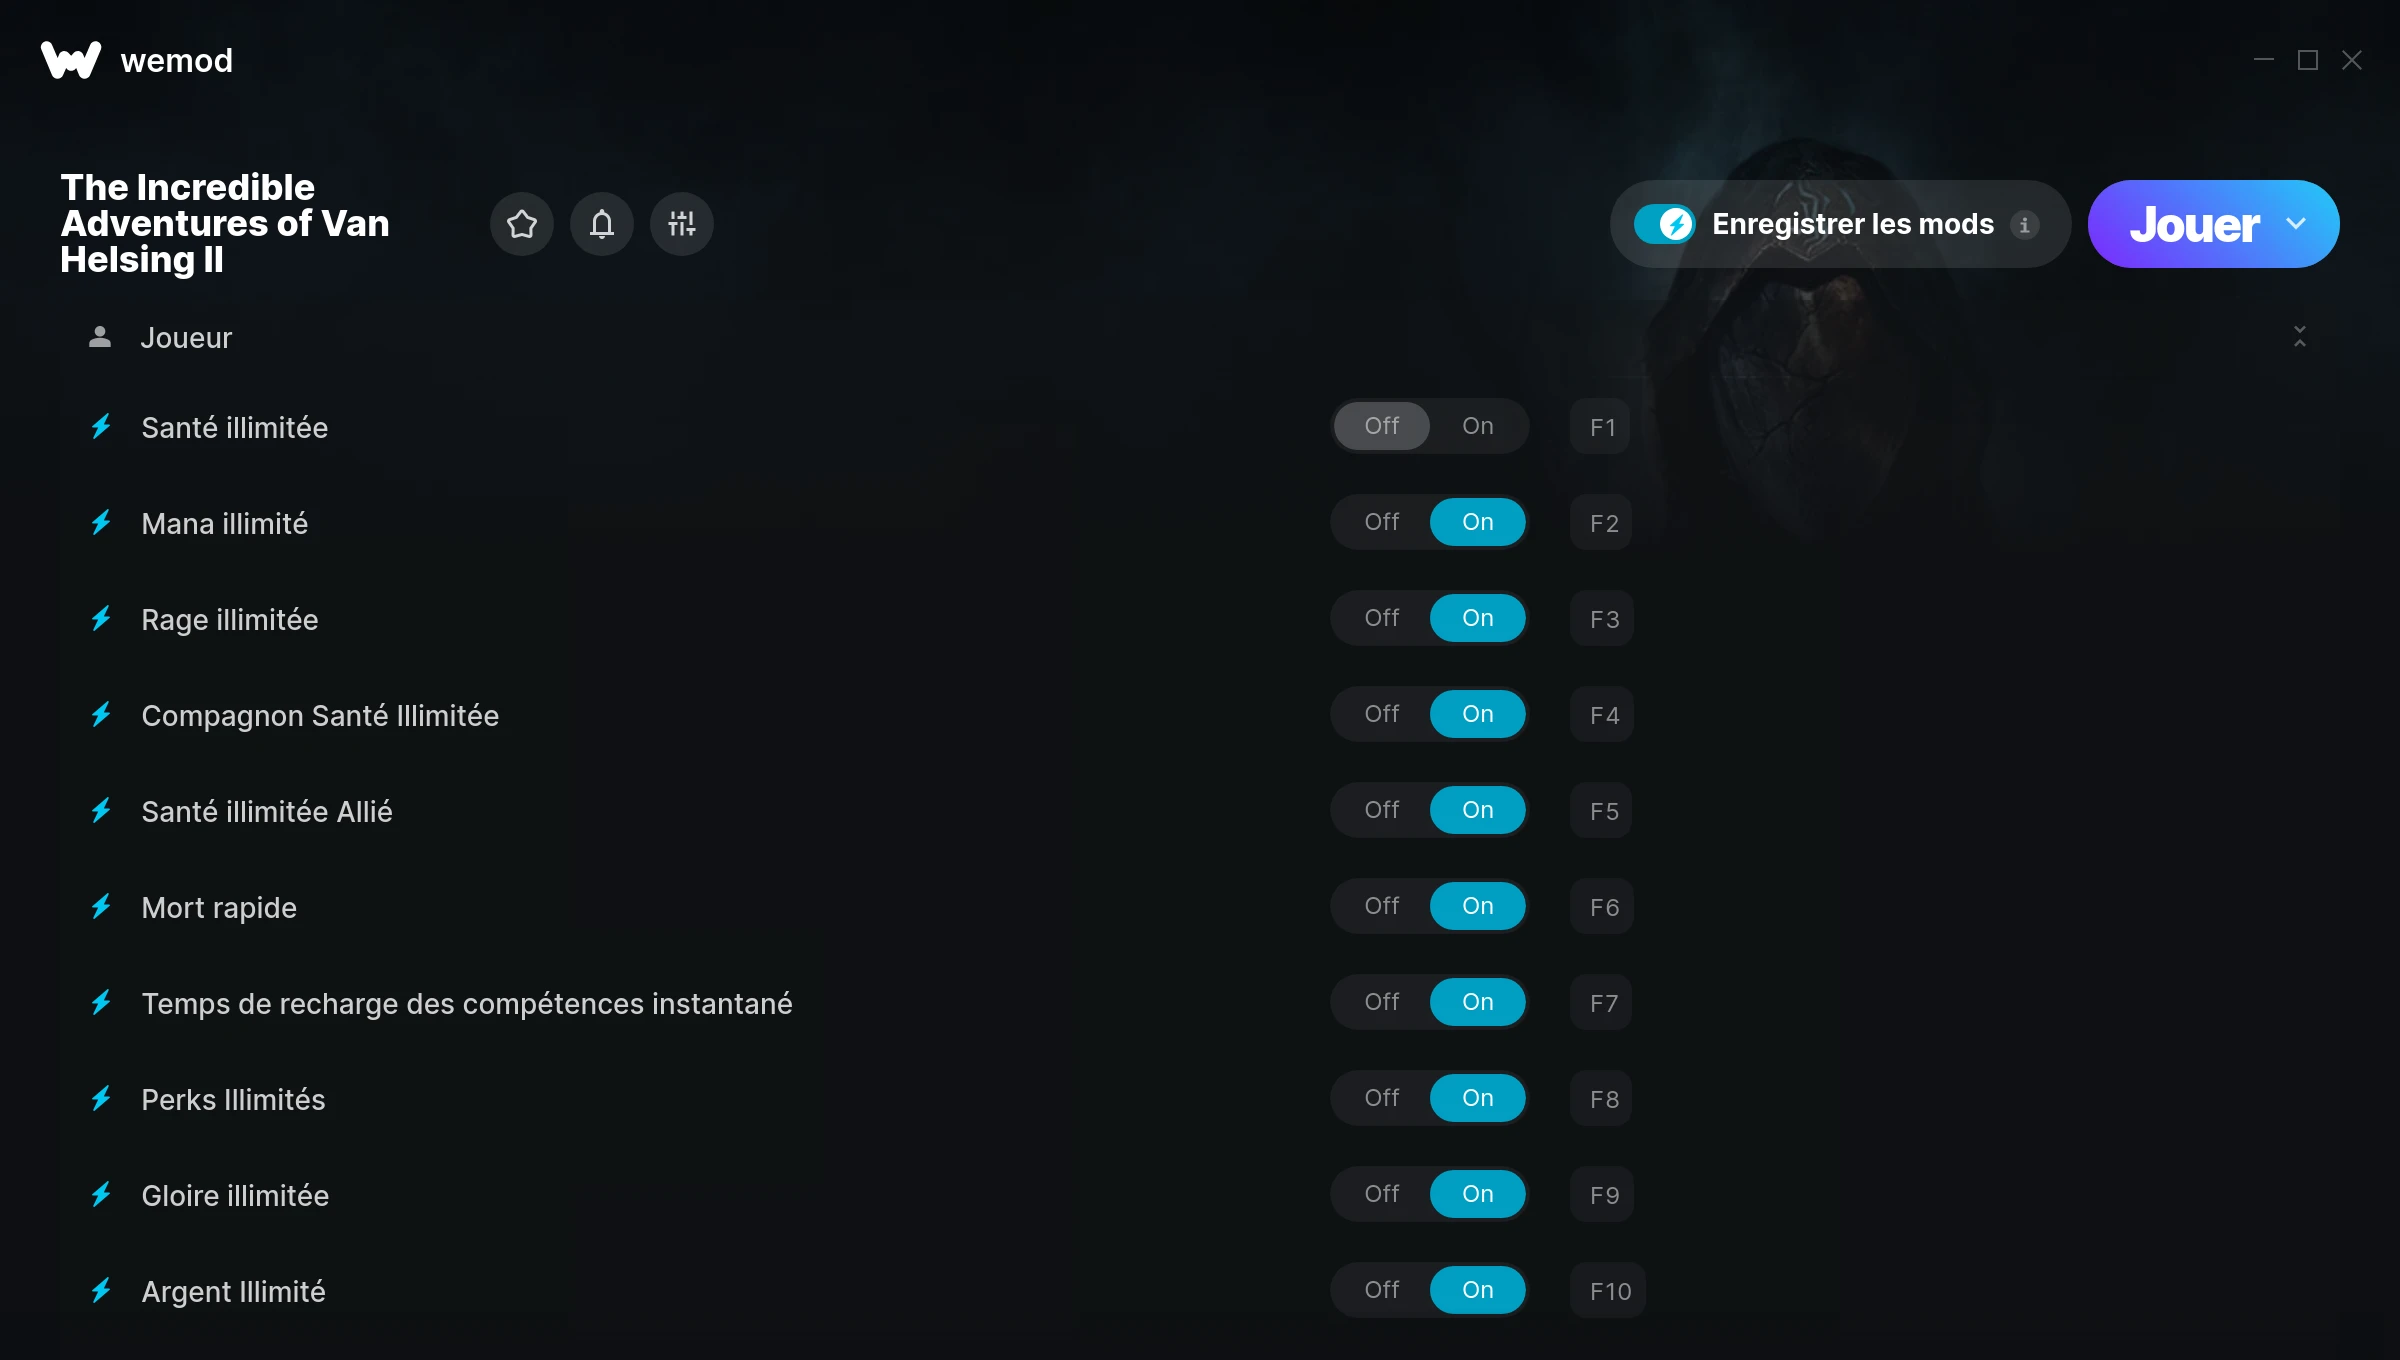This screenshot has width=2400, height=1360.
Task: Turn off Mana illimité
Action: pos(1381,522)
